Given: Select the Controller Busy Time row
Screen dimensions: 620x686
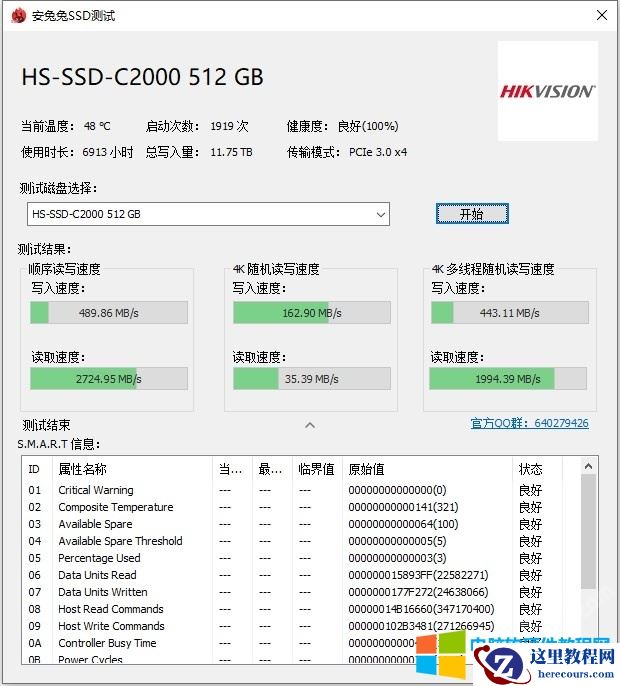Looking at the screenshot, I should (x=301, y=643).
